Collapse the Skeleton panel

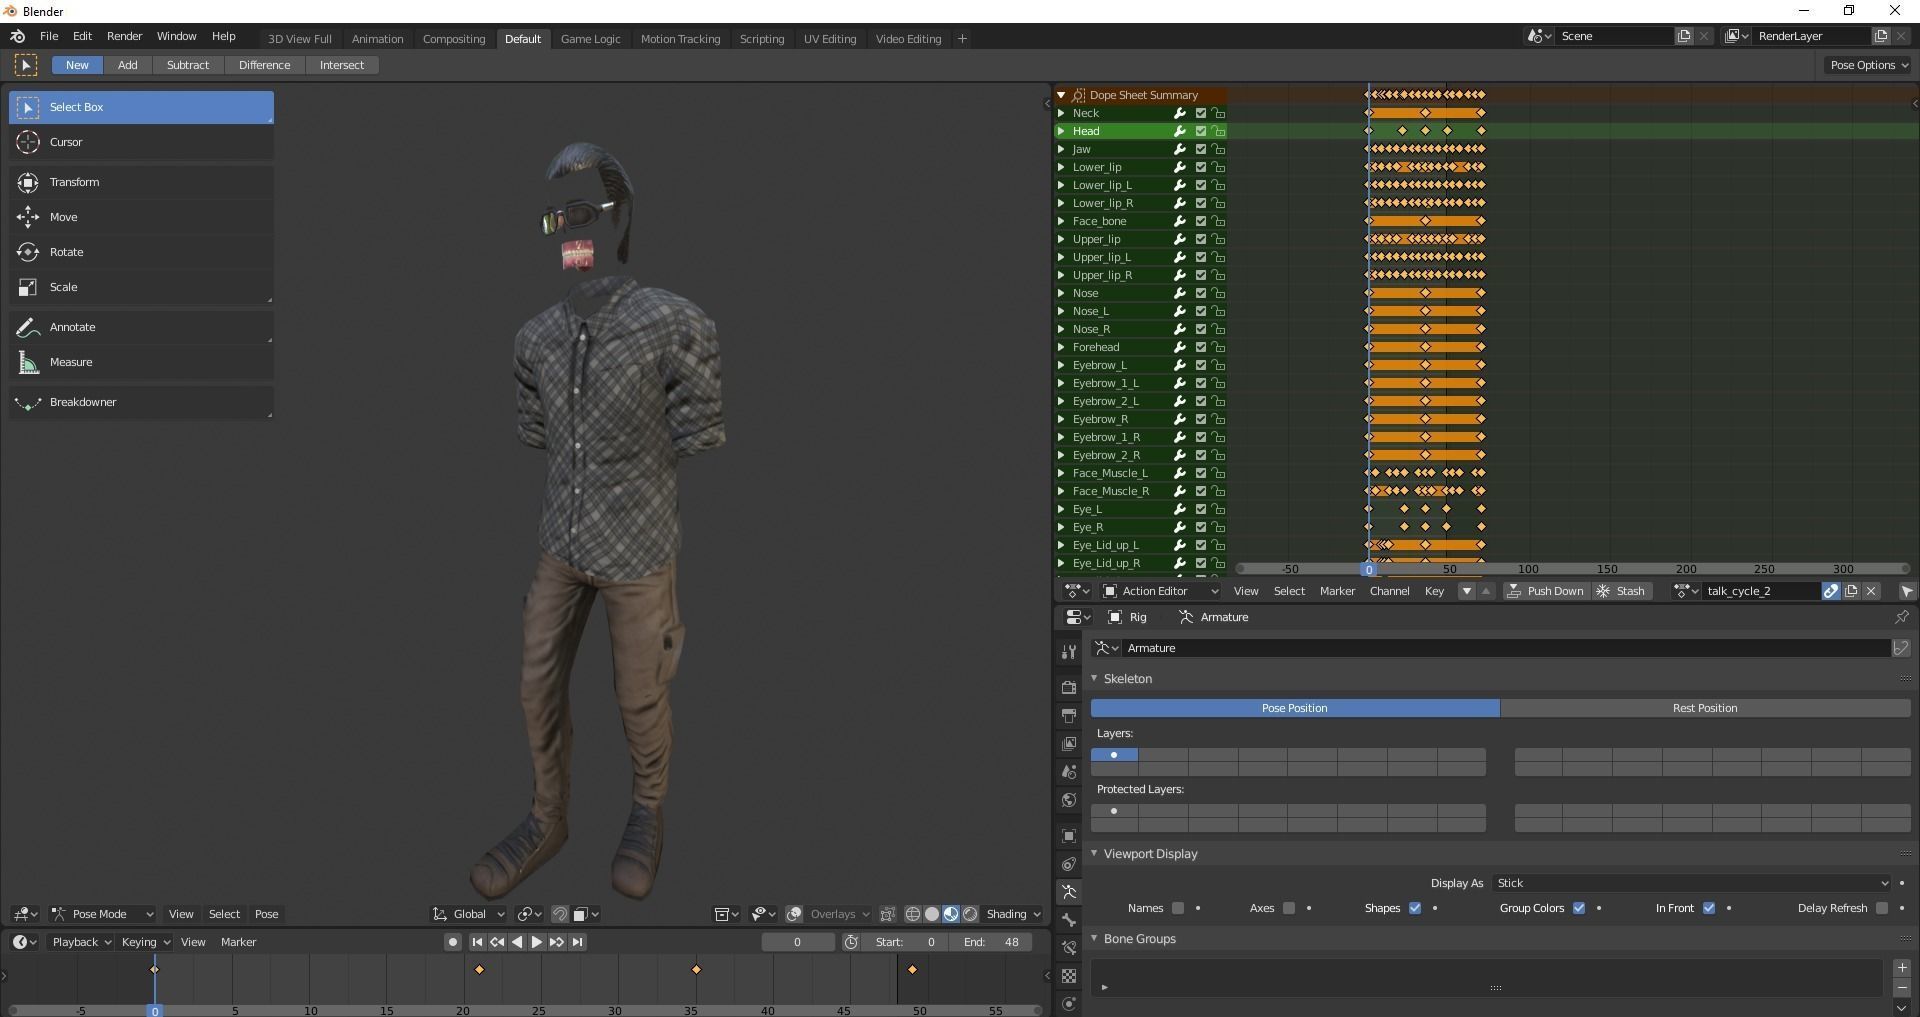tap(1094, 678)
